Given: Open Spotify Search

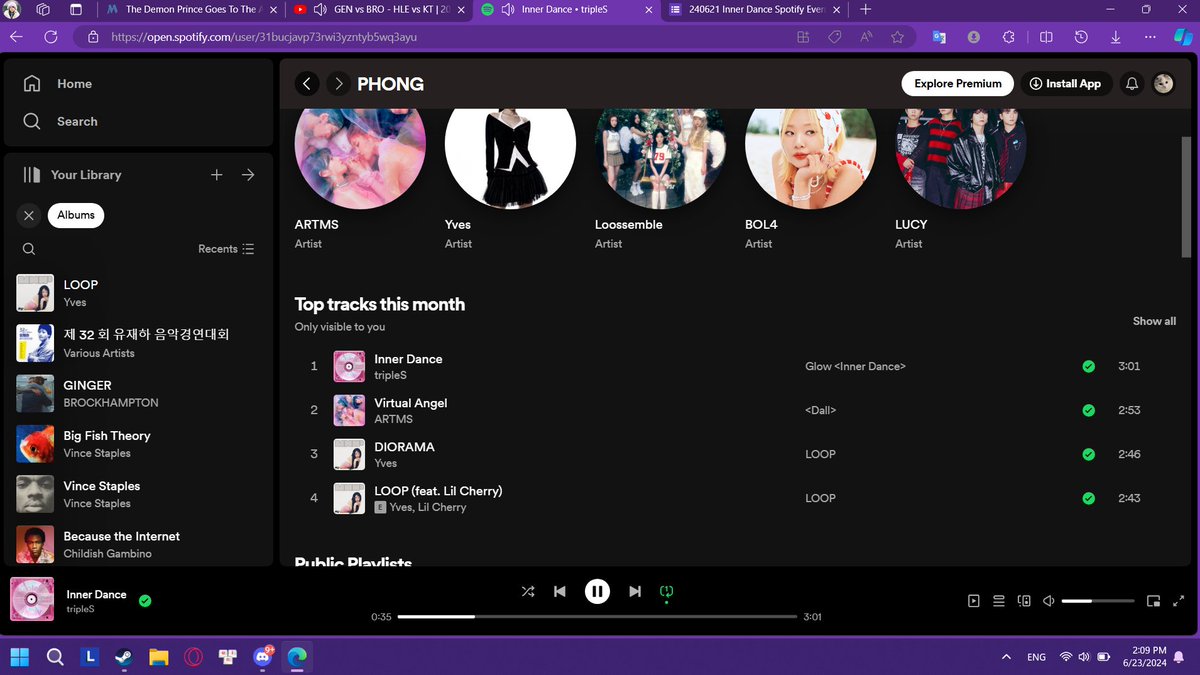Looking at the screenshot, I should pyautogui.click(x=60, y=121).
